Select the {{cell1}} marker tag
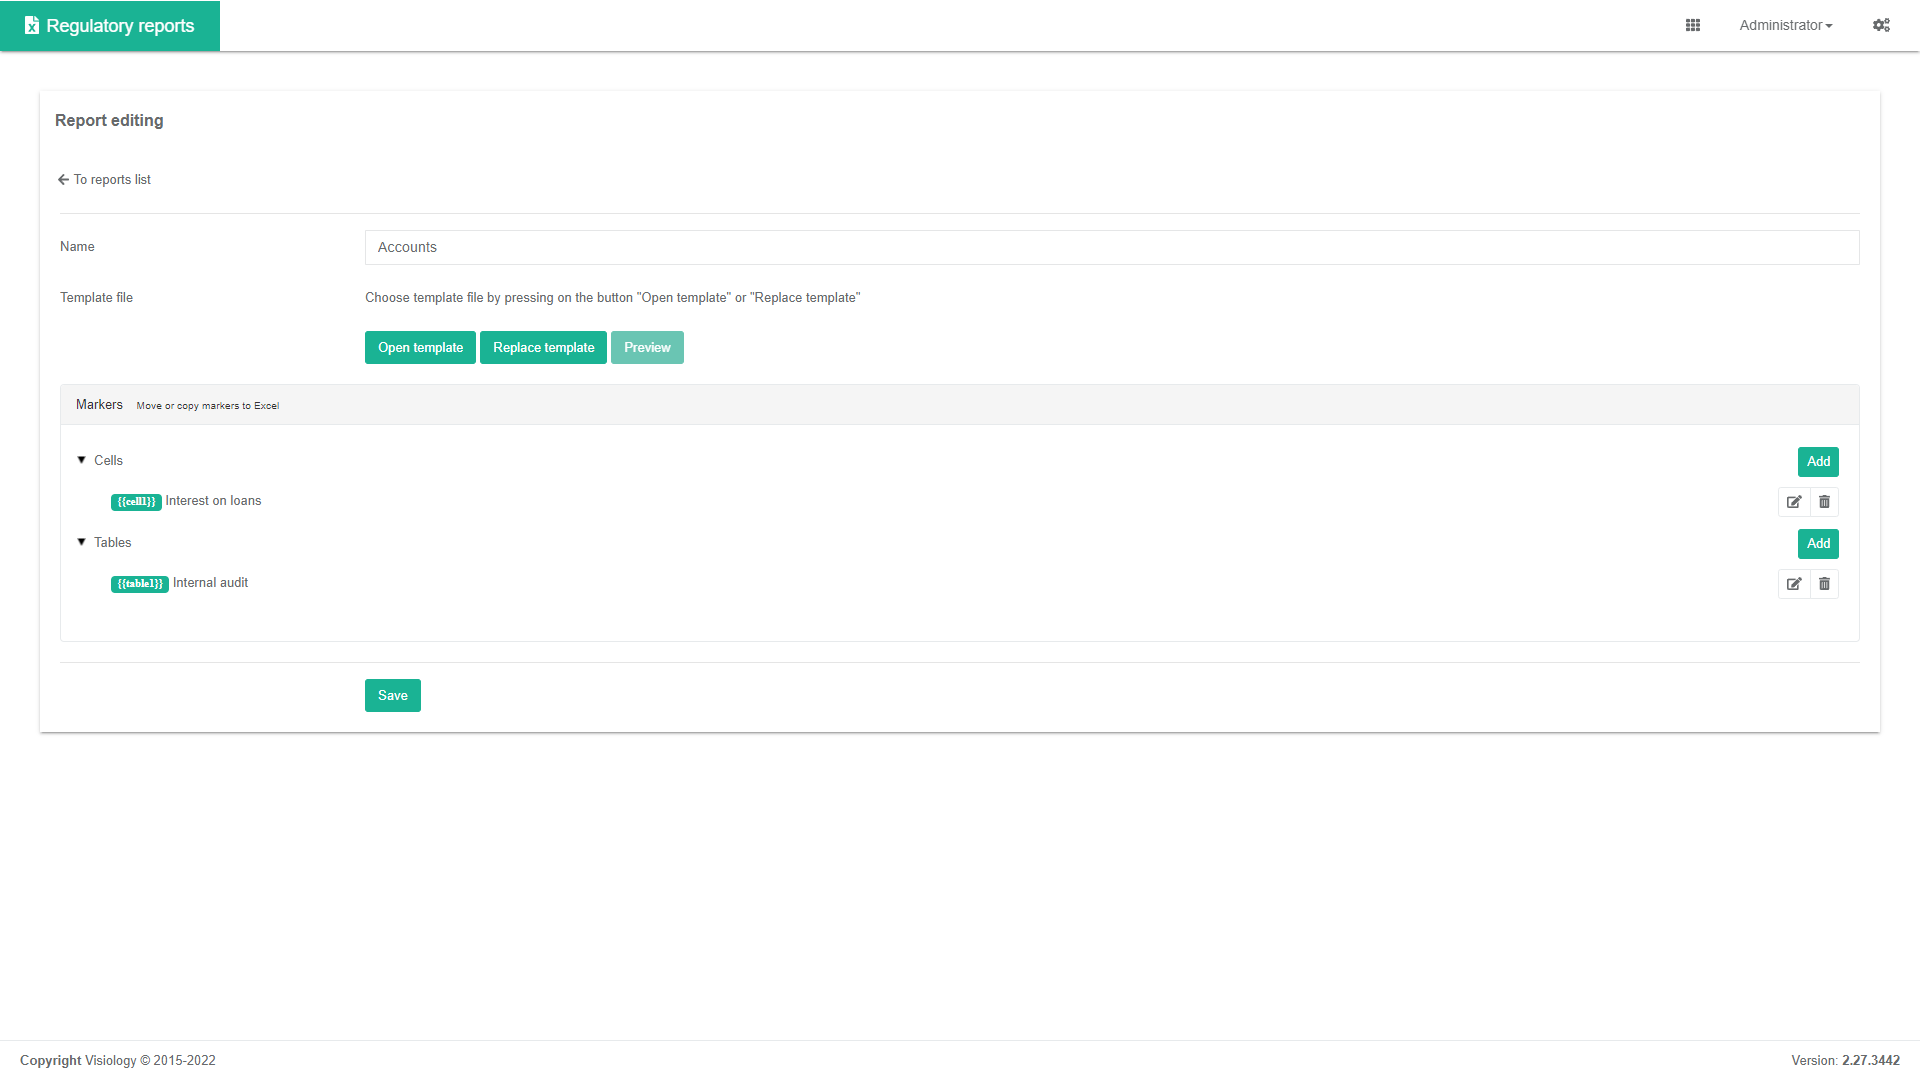This screenshot has width=1920, height=1080. point(136,502)
